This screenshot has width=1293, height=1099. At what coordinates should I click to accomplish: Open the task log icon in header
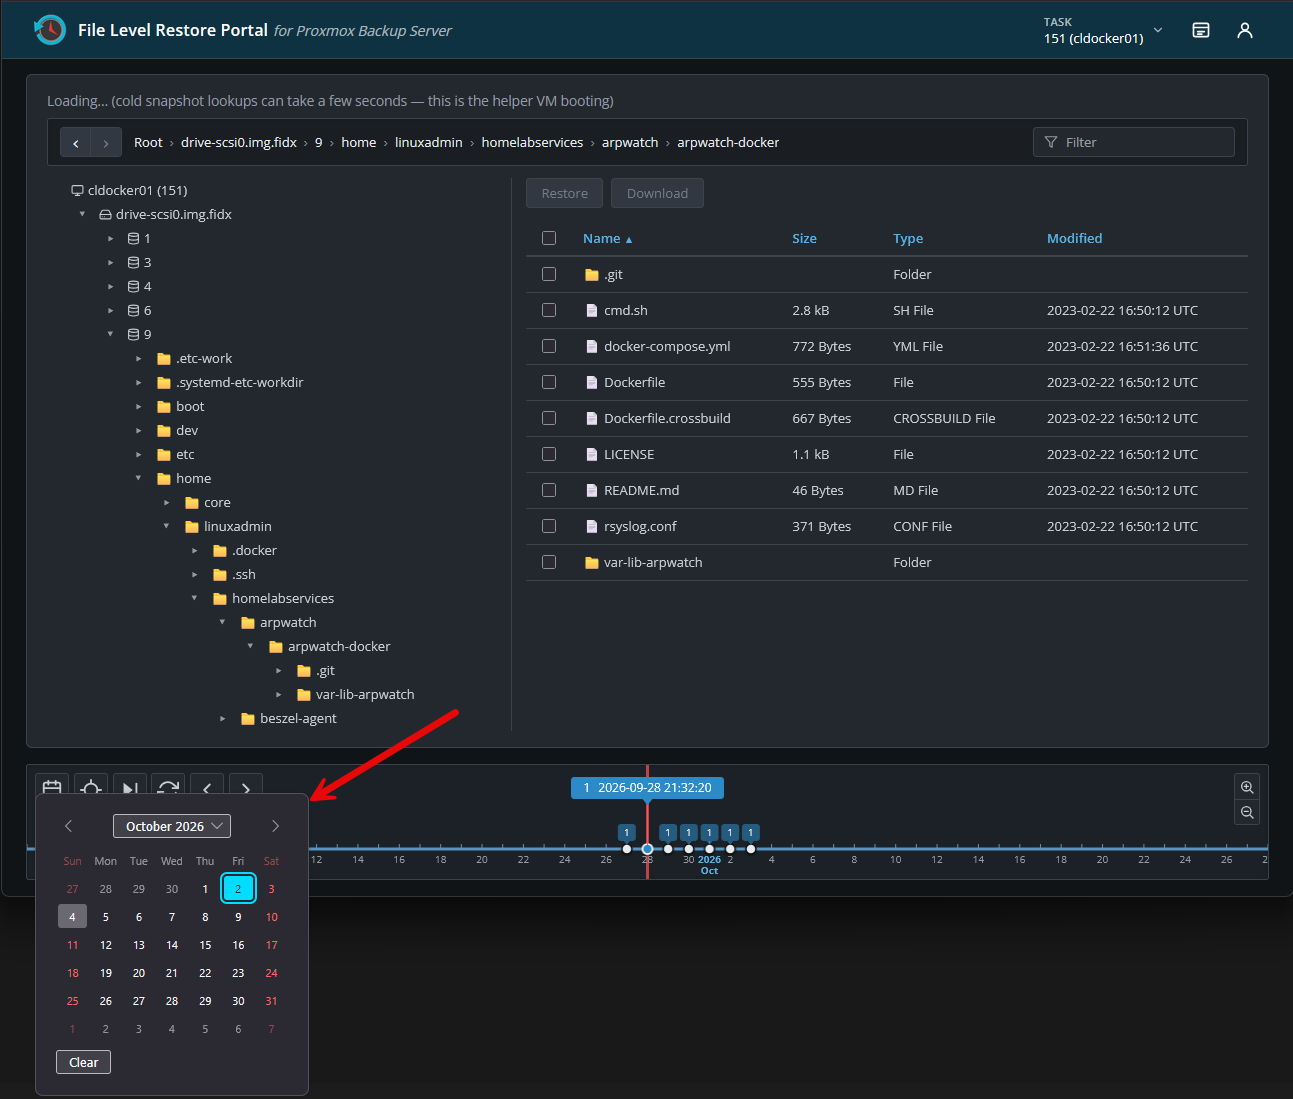coord(1201,30)
